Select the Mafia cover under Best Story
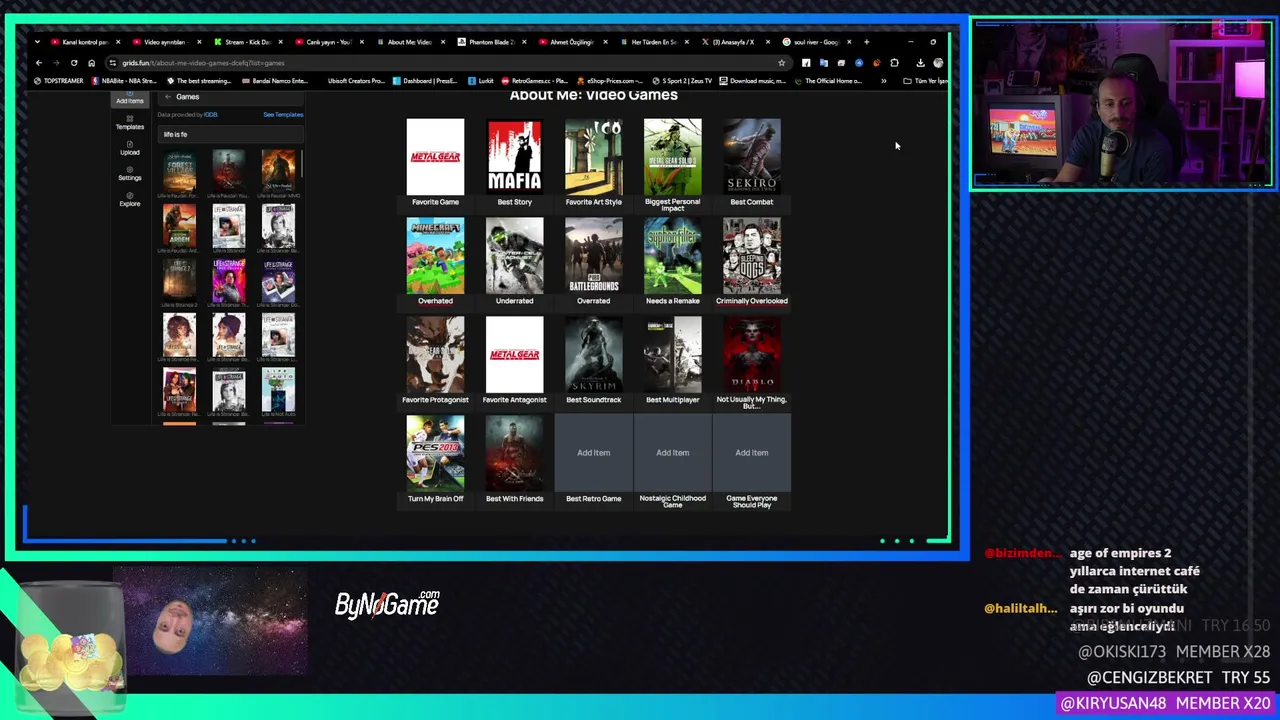This screenshot has width=1280, height=720. [514, 156]
